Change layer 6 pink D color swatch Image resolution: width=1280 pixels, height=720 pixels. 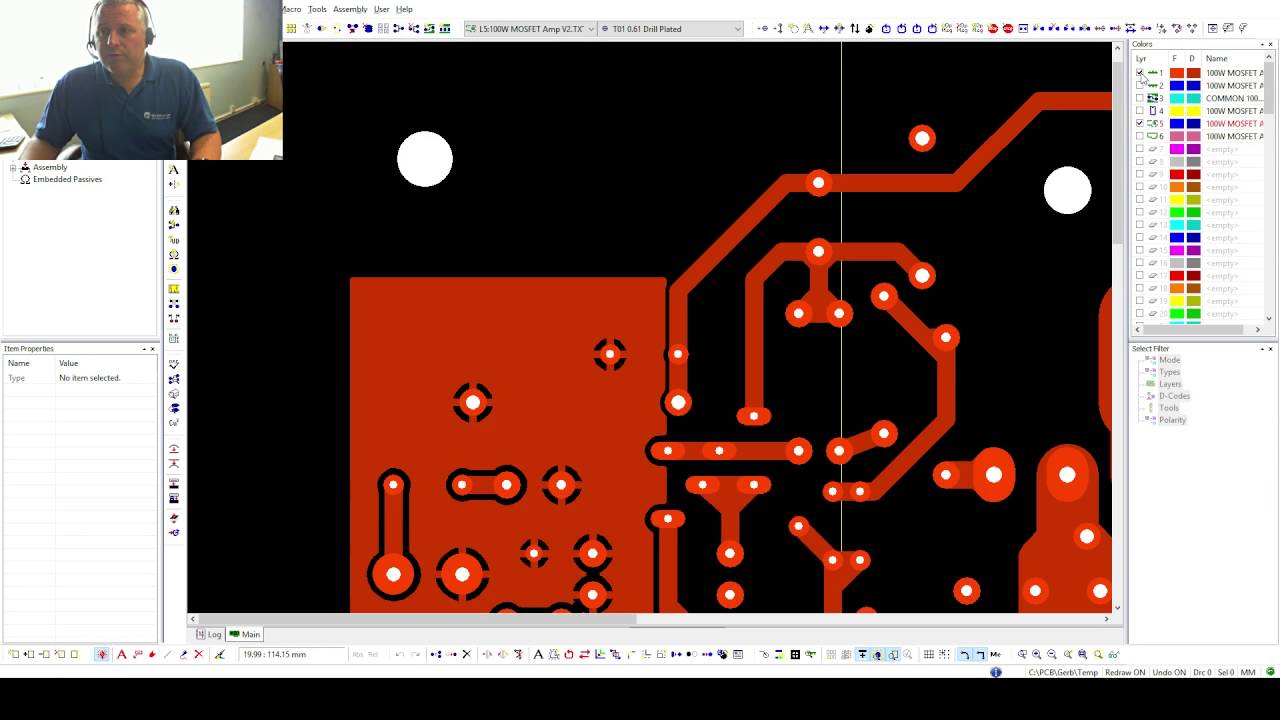tap(1193, 136)
